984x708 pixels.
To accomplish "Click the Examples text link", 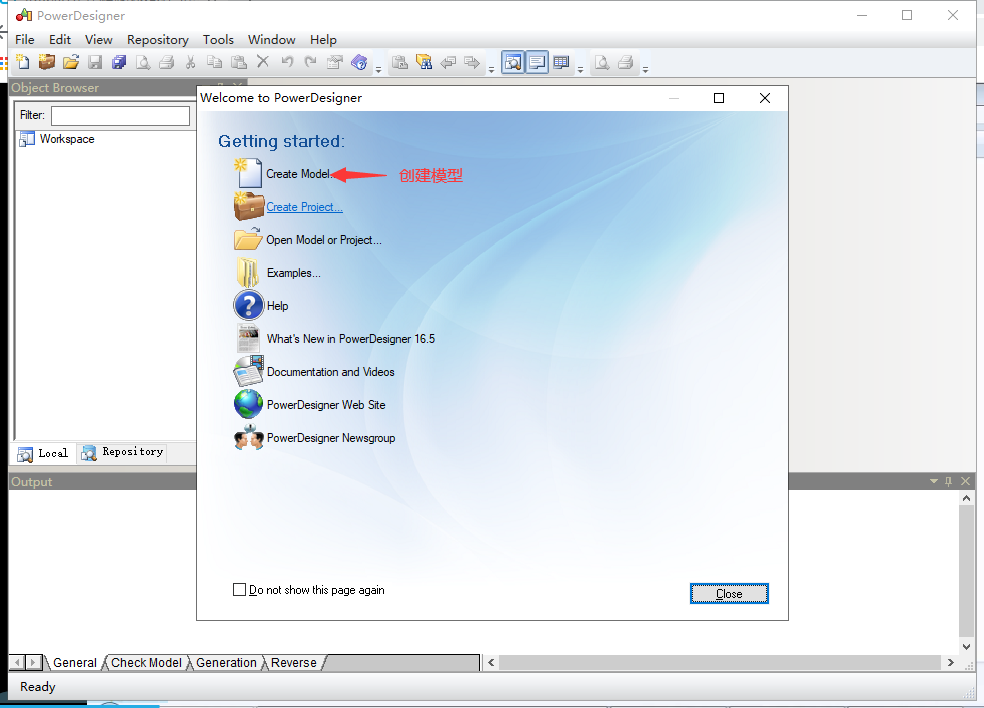I will [294, 272].
